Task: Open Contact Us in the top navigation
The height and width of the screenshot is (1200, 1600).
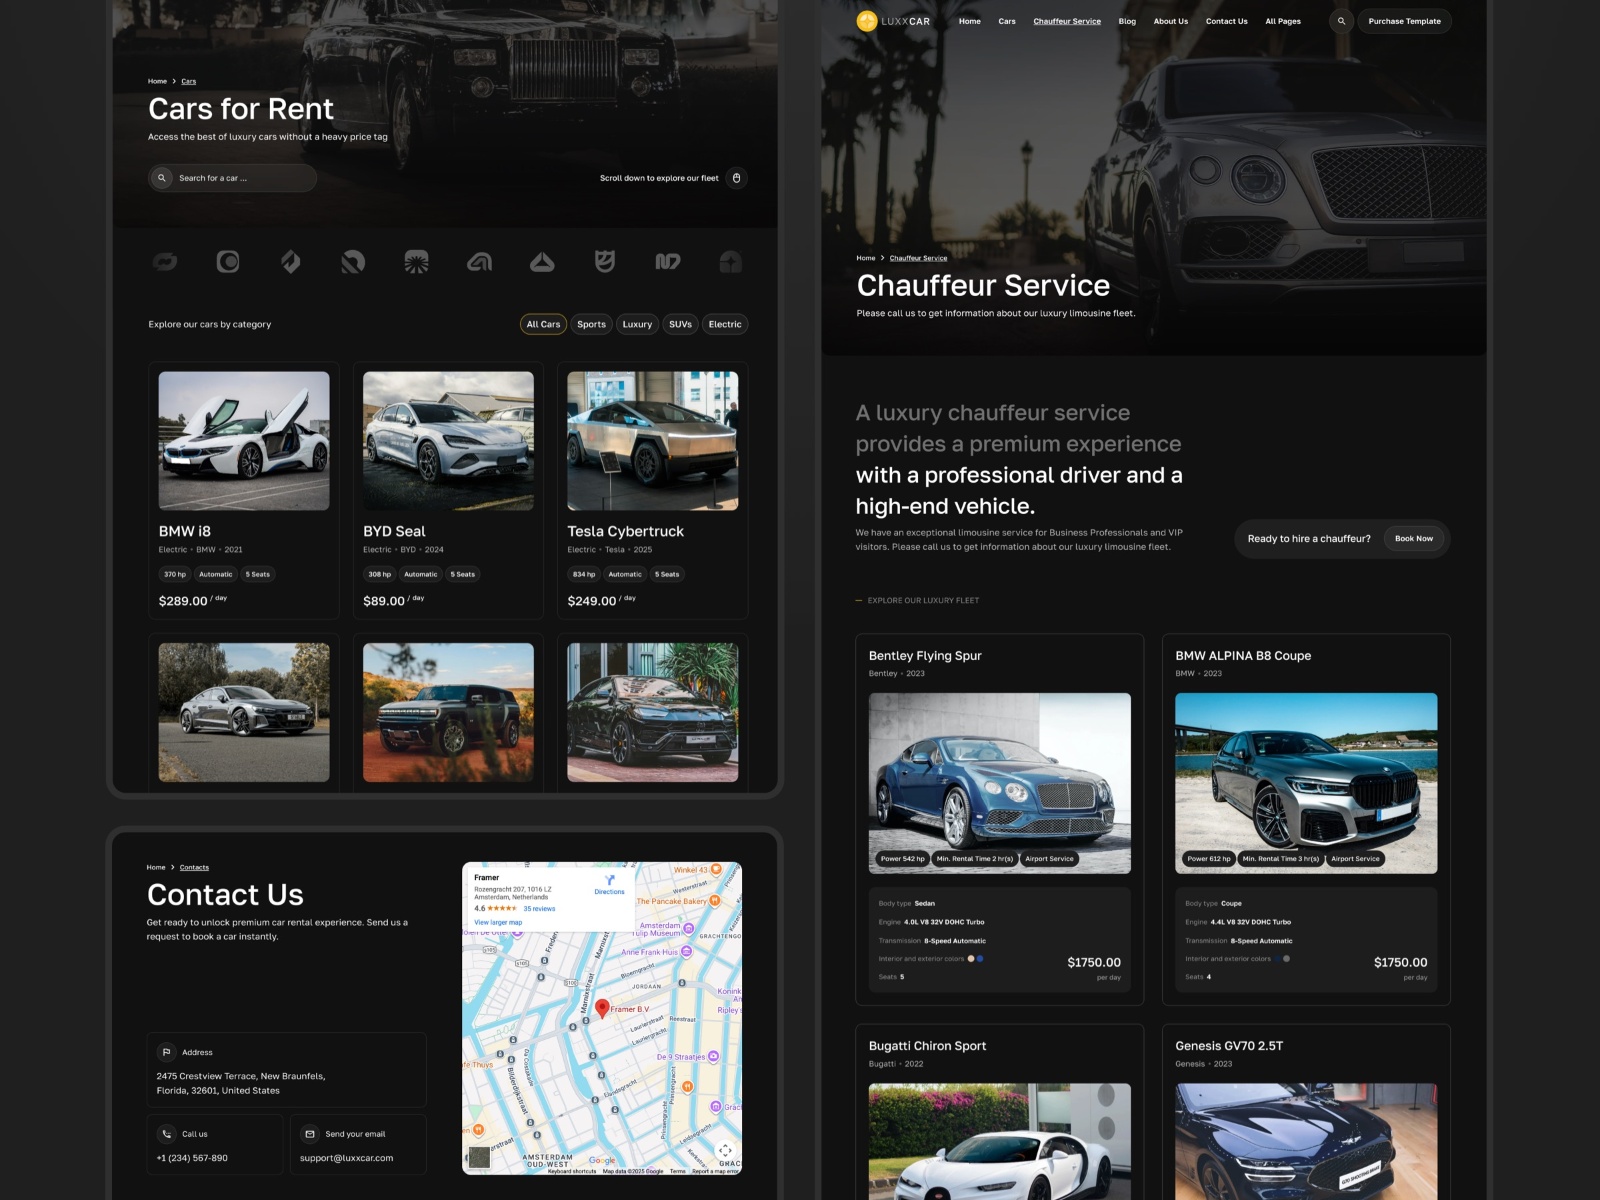Action: [1227, 21]
